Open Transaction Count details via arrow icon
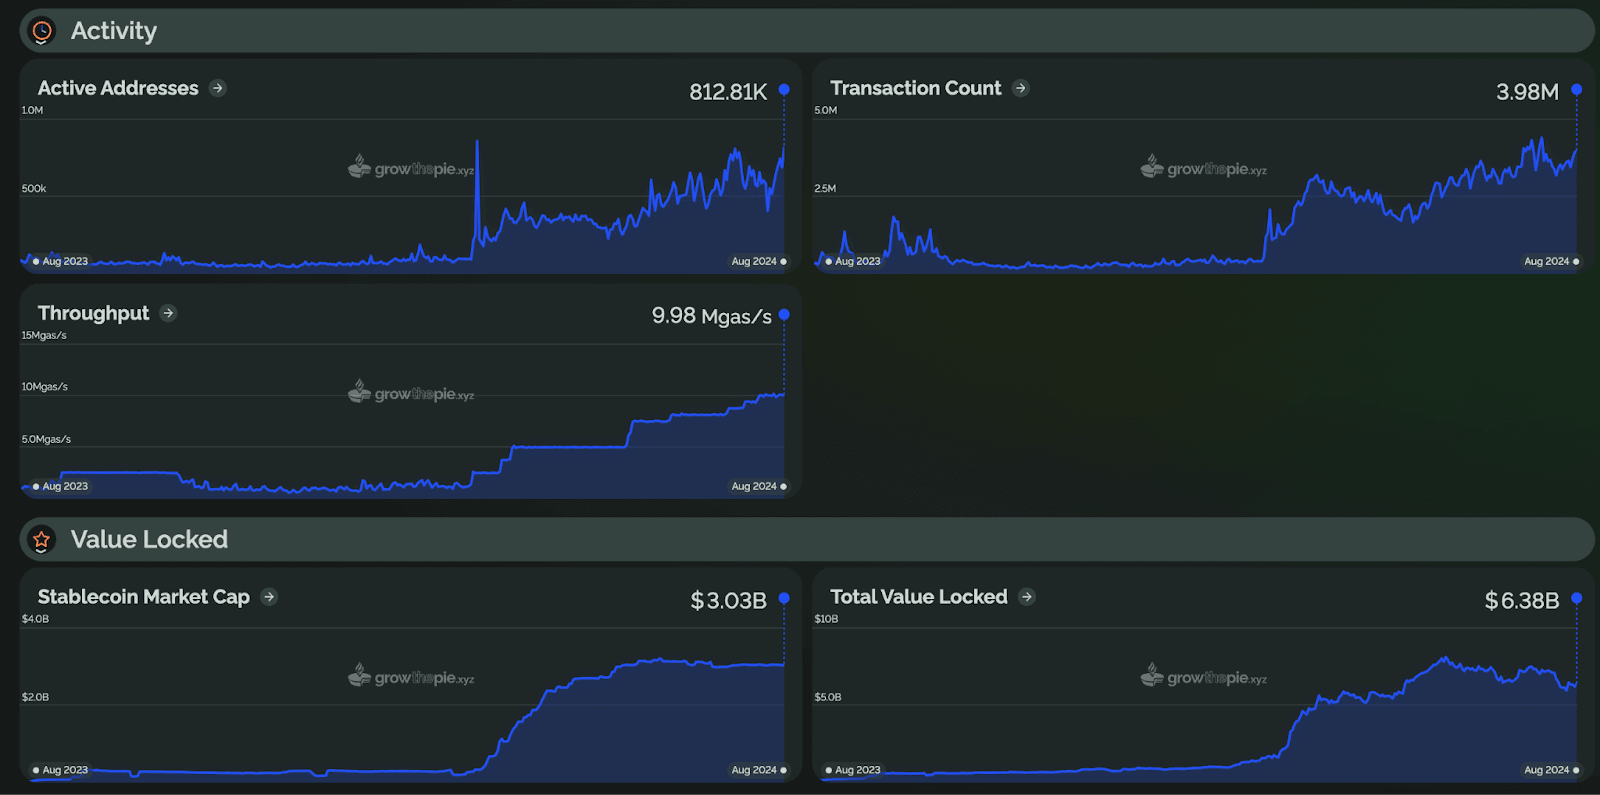This screenshot has height=795, width=1600. (x=1020, y=88)
